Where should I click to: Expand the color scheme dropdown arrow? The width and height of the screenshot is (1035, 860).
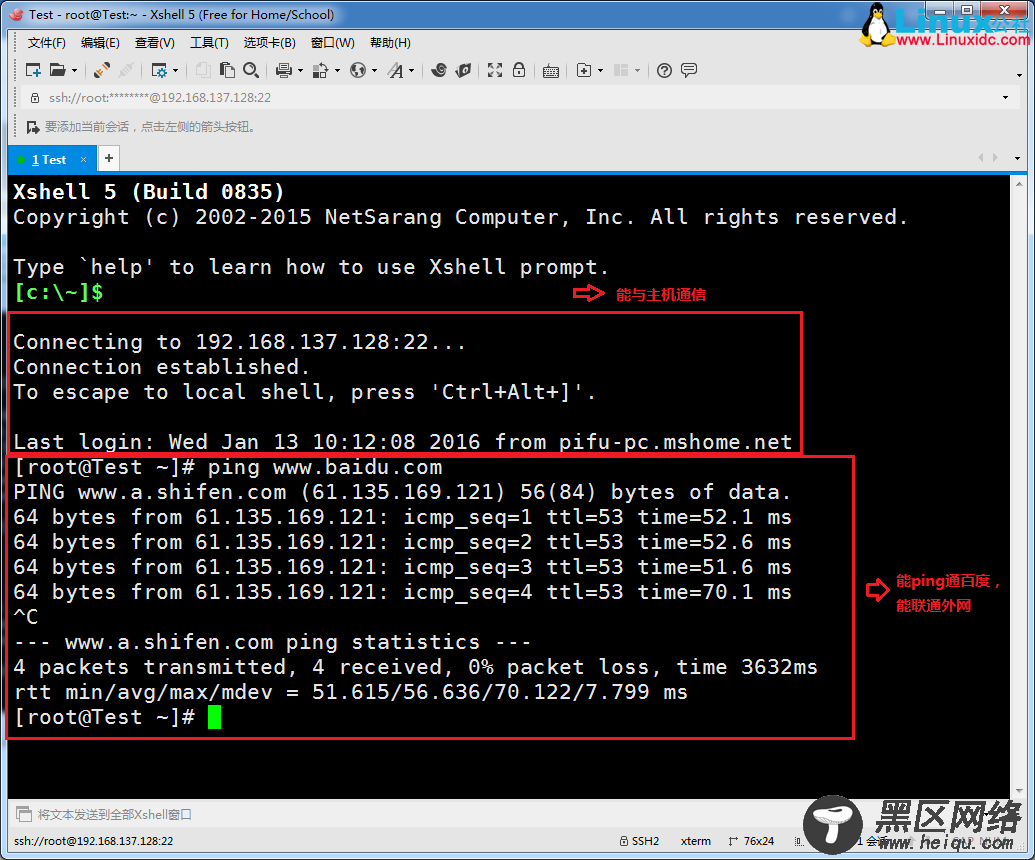337,70
